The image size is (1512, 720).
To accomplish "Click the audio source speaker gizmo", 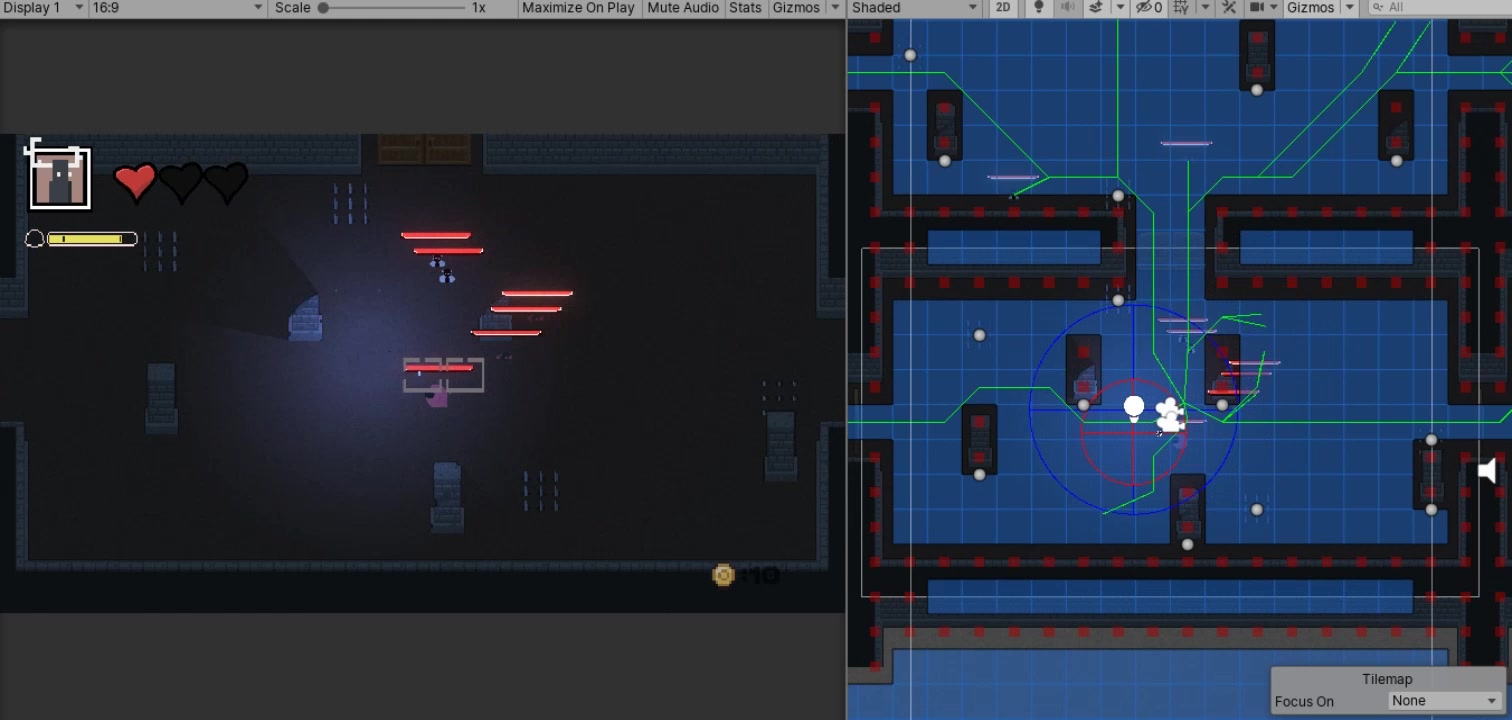I will pyautogui.click(x=1487, y=470).
